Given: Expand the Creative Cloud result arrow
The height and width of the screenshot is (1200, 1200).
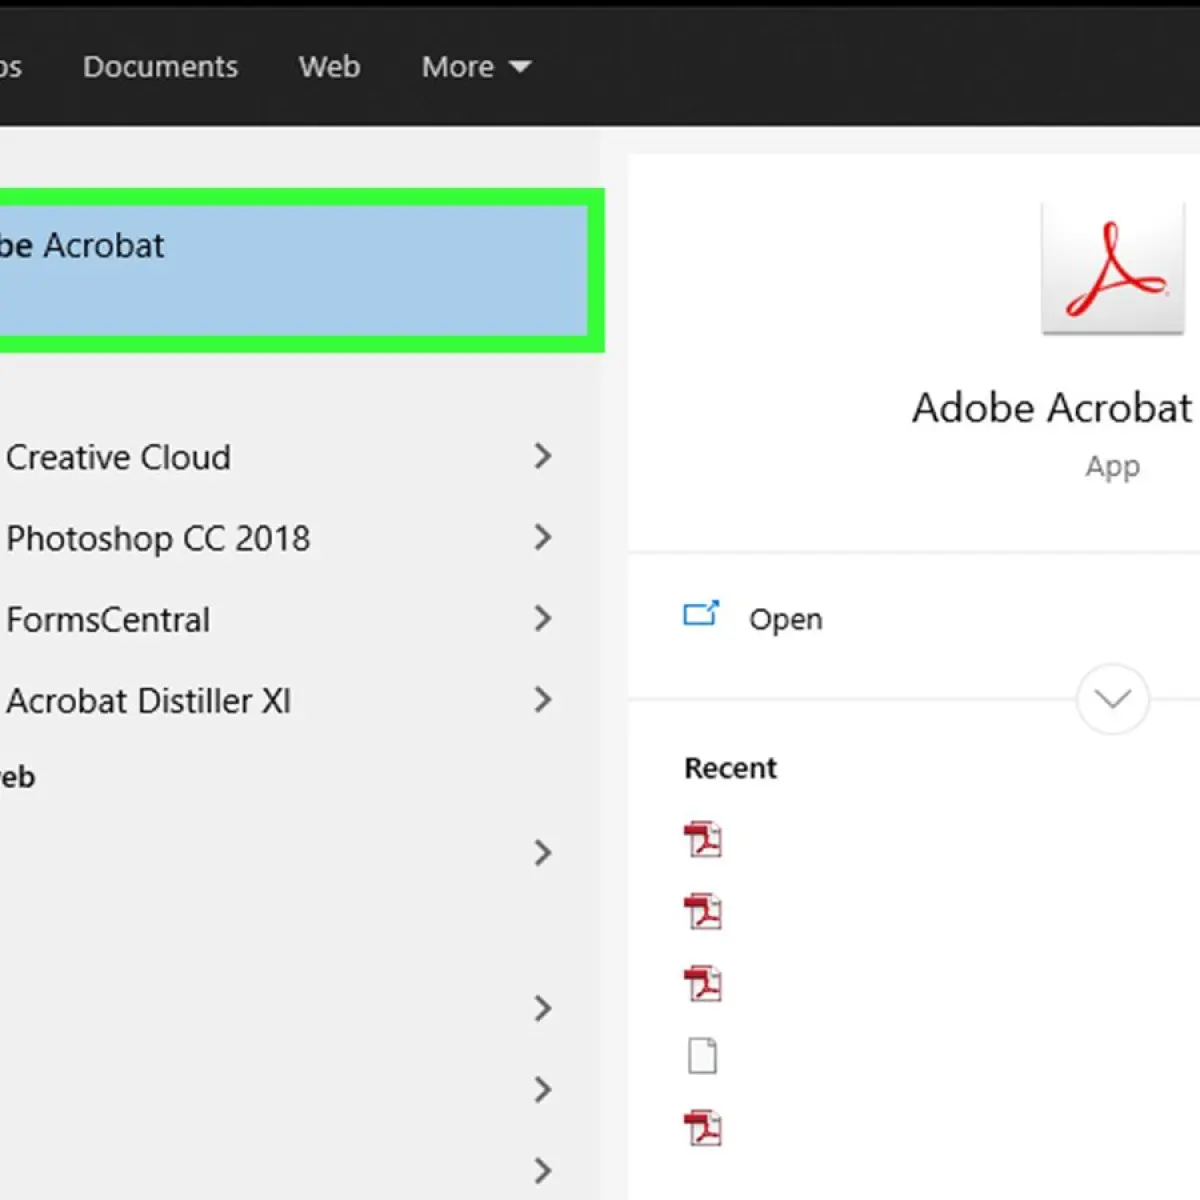Looking at the screenshot, I should (543, 456).
